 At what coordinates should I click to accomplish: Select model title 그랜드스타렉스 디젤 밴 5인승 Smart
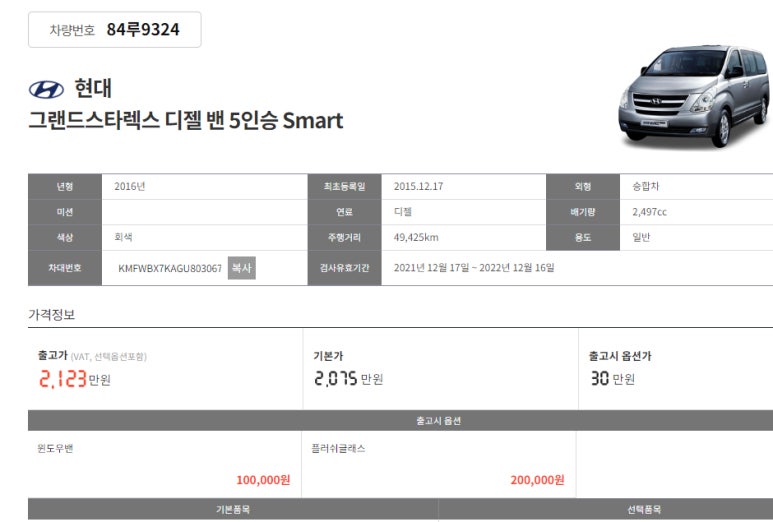tap(186, 120)
